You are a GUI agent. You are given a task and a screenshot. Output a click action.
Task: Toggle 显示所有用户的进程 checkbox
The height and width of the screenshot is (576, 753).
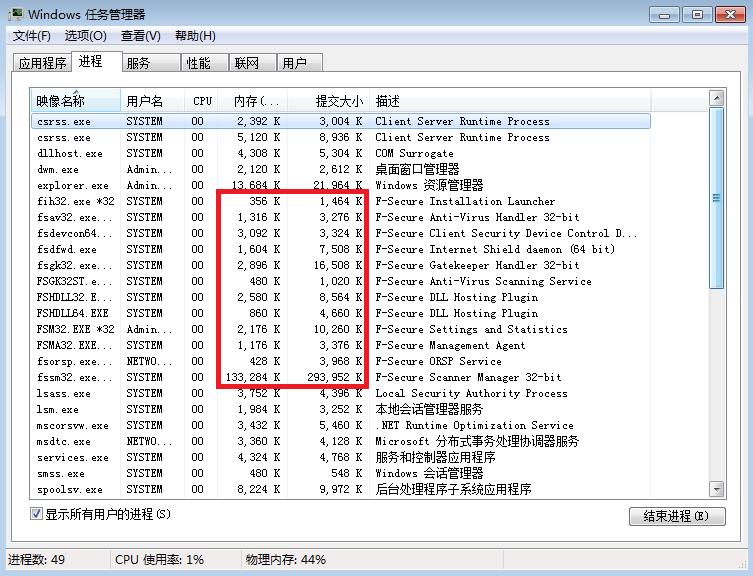tap(37, 514)
